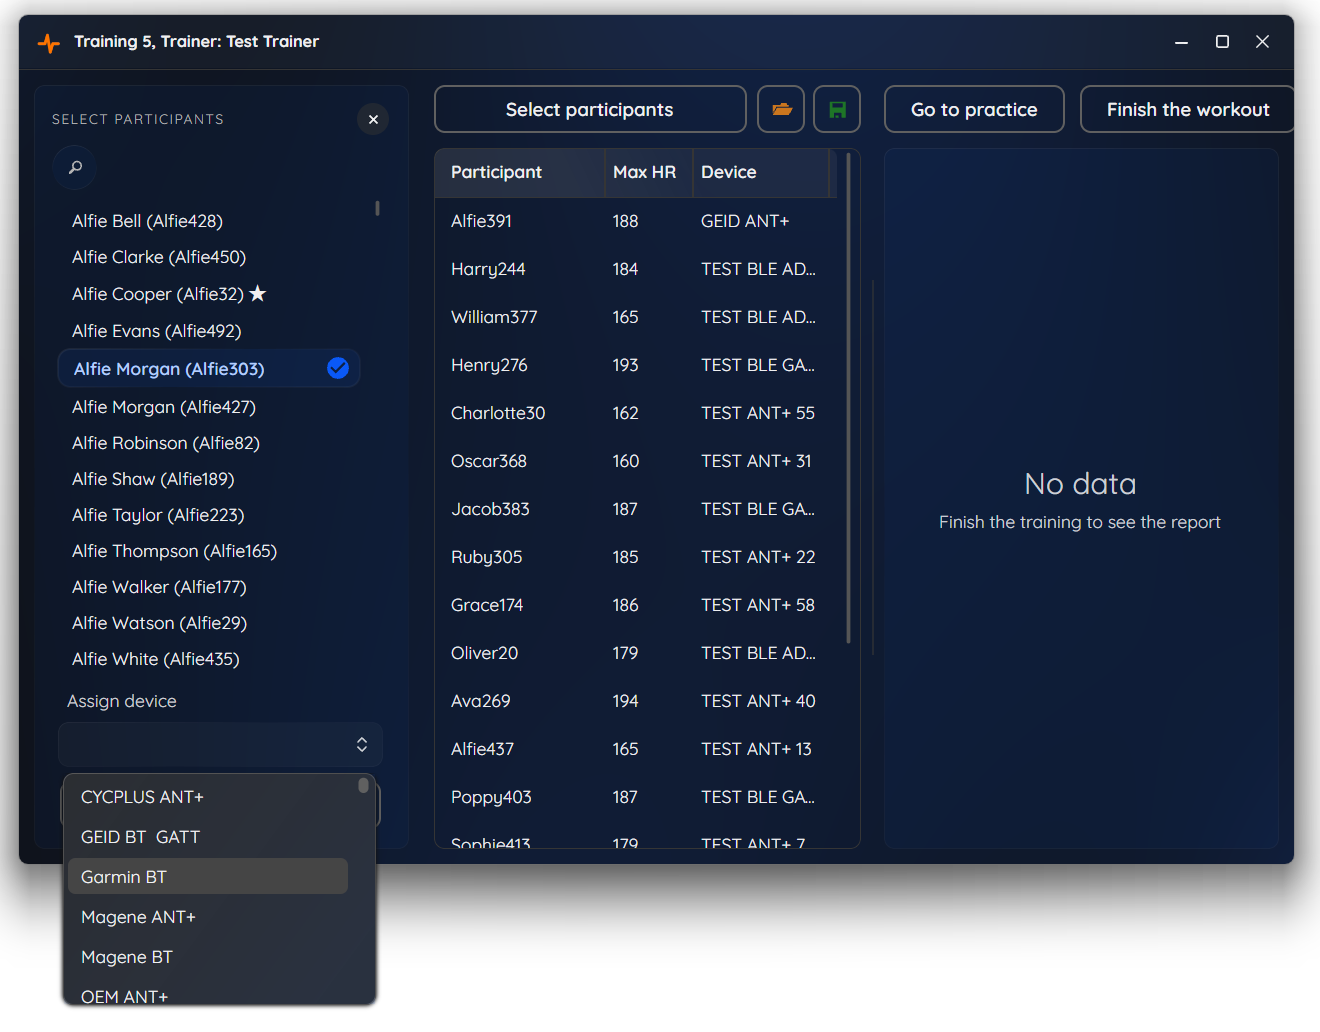Screen dimensions: 1320x1032
Task: Click the Charlotte30 table row
Action: pos(636,413)
